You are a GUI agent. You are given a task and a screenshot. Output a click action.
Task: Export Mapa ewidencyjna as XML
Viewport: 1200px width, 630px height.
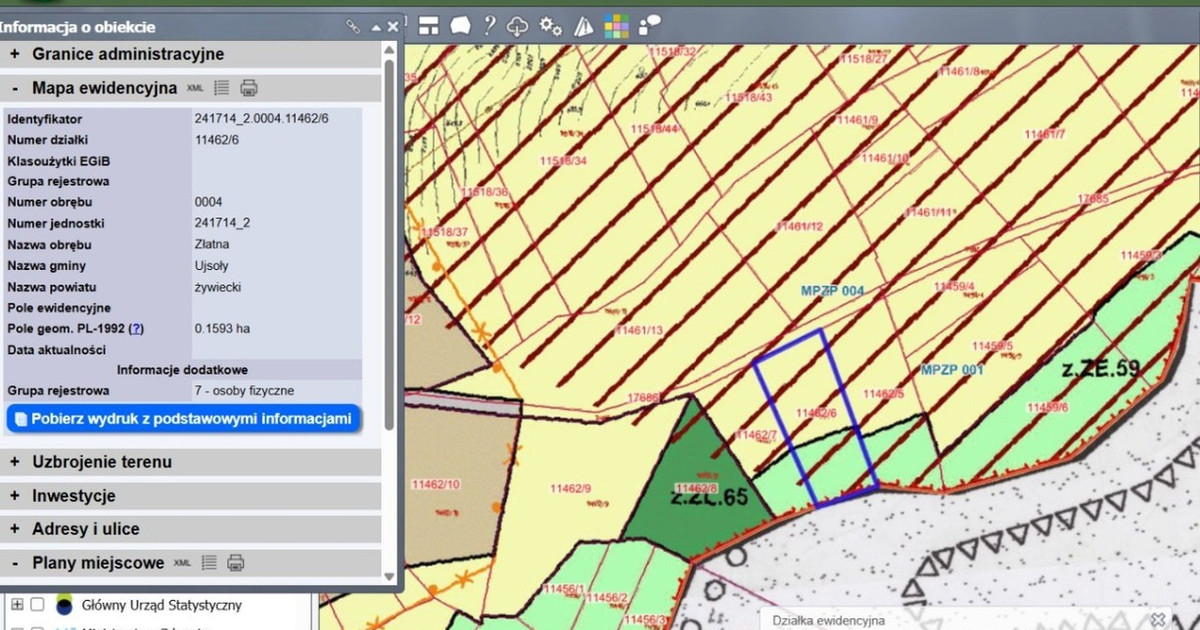pyautogui.click(x=195, y=88)
